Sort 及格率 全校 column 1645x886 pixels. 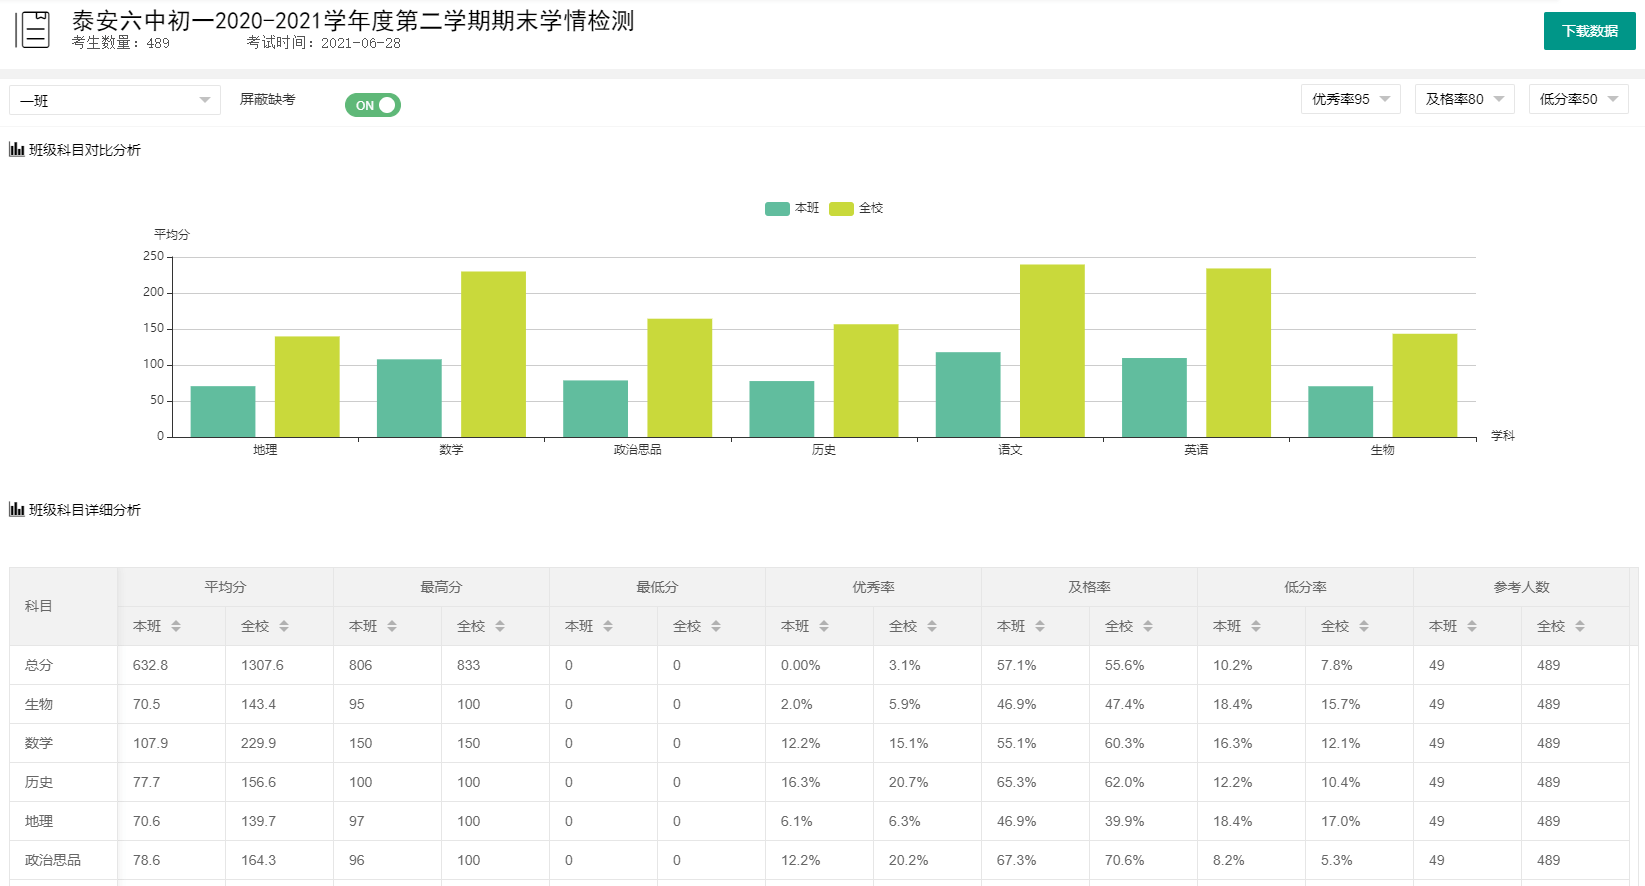(1148, 626)
